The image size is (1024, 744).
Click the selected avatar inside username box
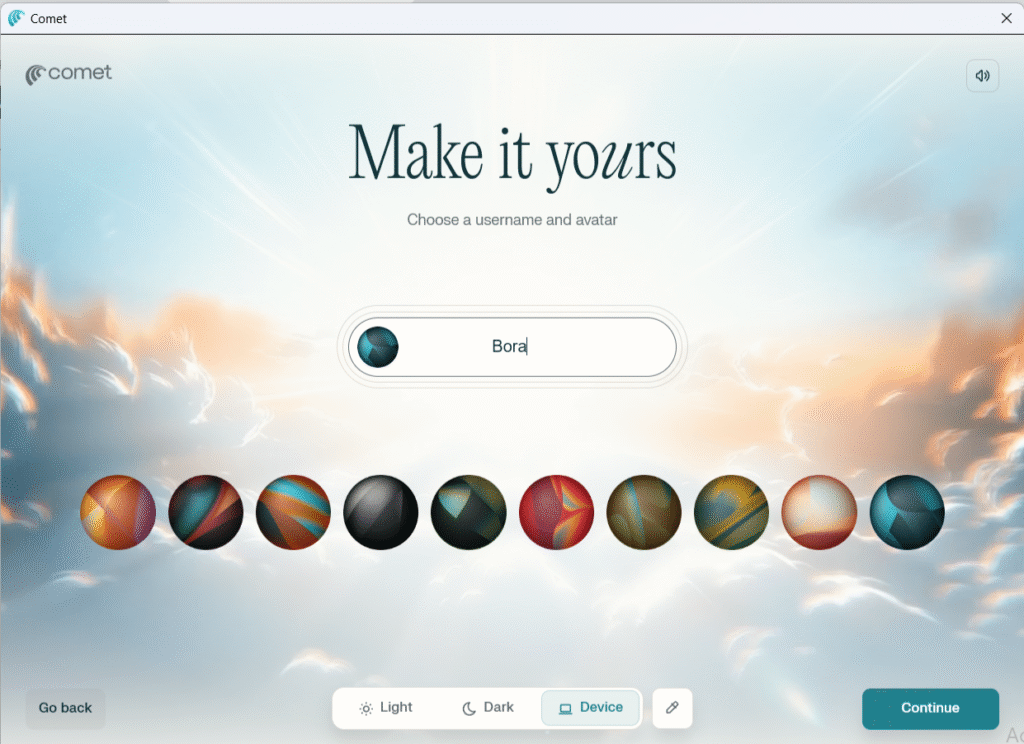[378, 347]
